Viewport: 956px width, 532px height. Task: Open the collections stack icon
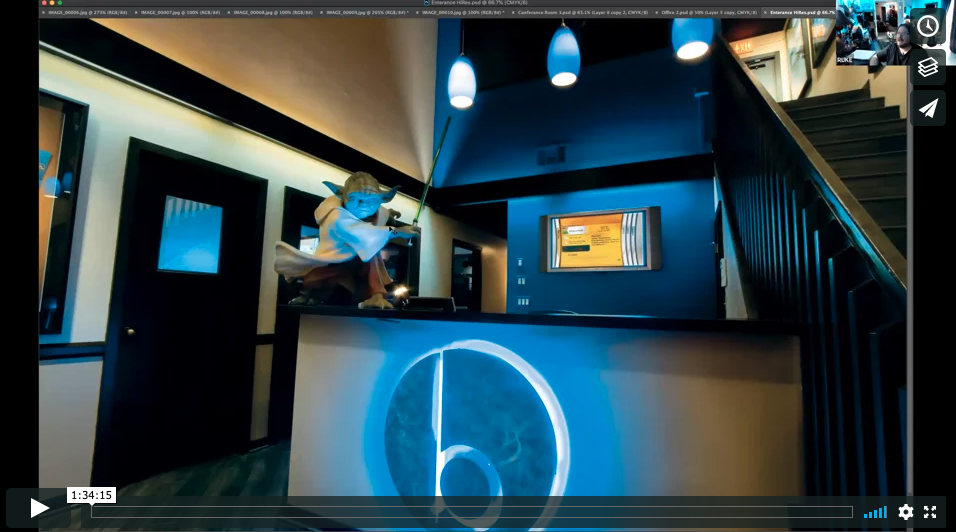(928, 67)
